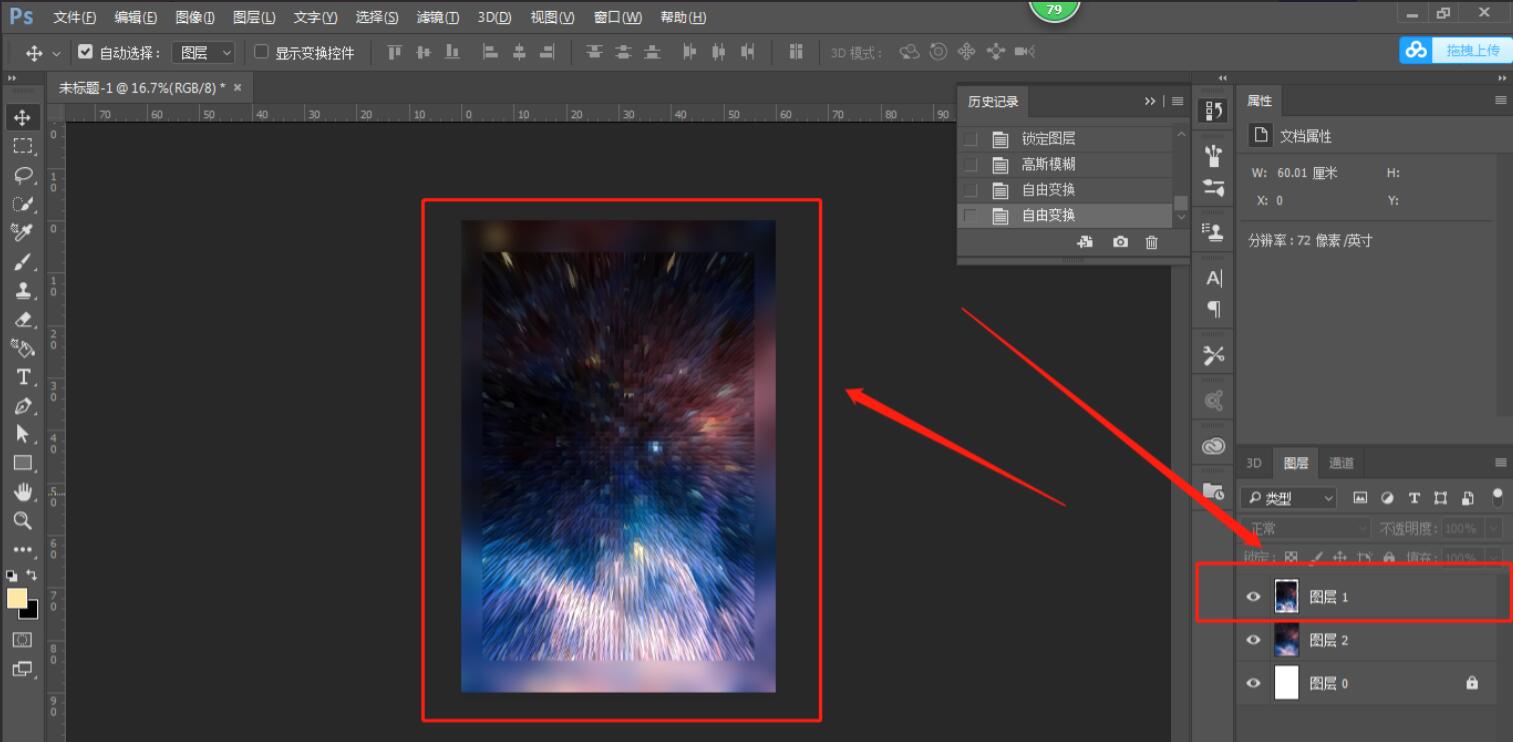Filter layers by pixel layer icon
Image resolution: width=1513 pixels, height=742 pixels.
coord(1360,497)
